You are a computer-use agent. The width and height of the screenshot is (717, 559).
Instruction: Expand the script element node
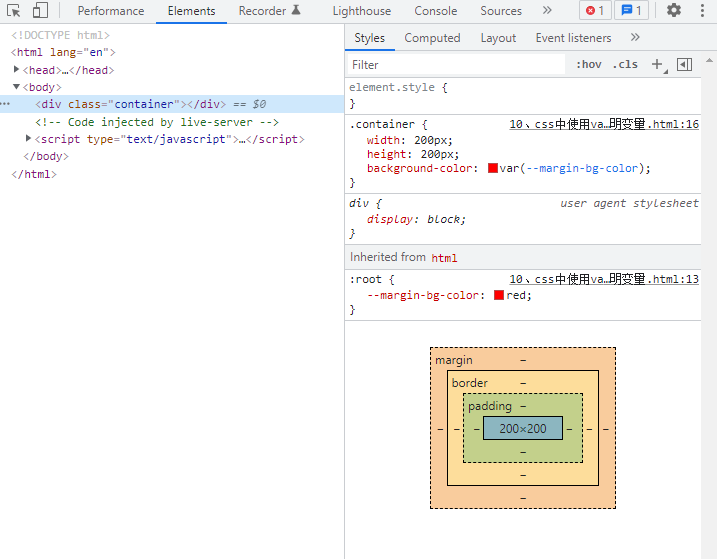(x=28, y=139)
